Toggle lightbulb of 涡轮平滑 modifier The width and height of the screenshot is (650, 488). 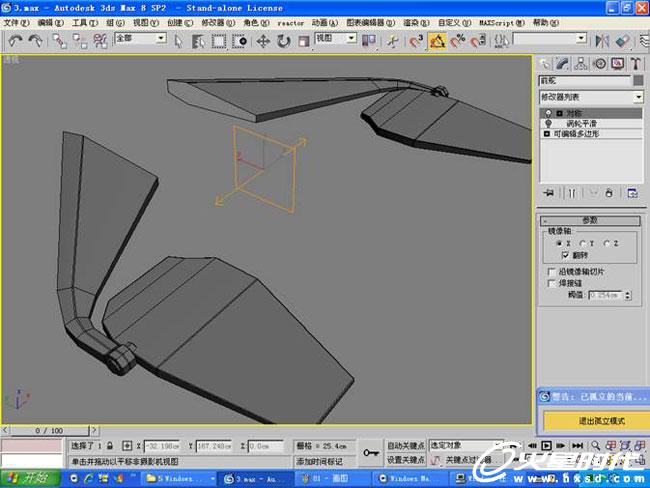click(x=548, y=124)
